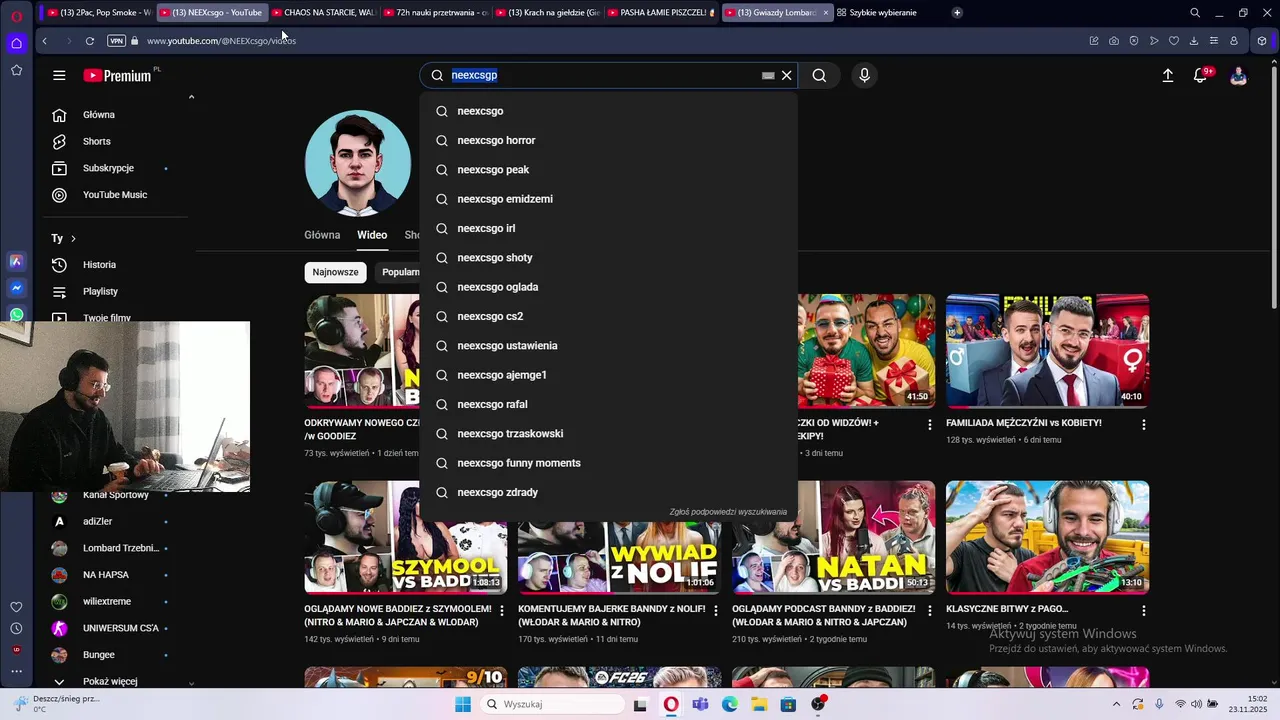Select the 'neexcsgo emidzemi' suggestion
Image resolution: width=1280 pixels, height=720 pixels.
click(608, 199)
